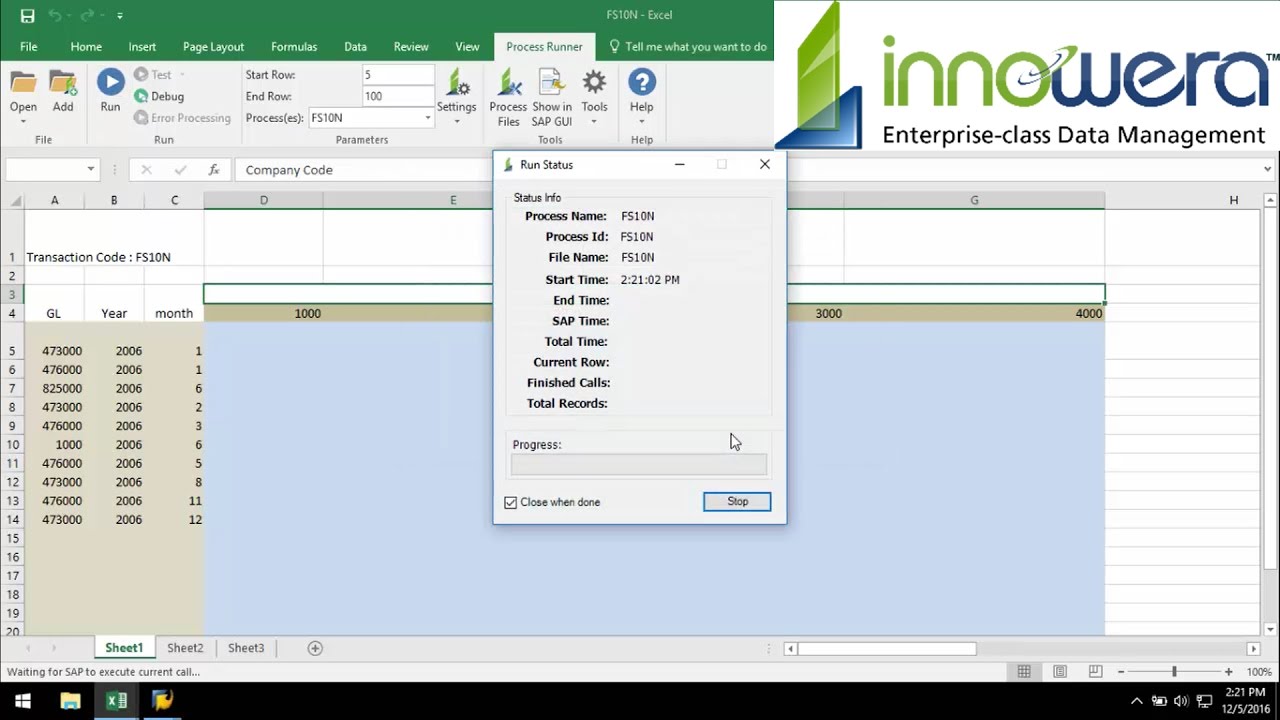Screen dimensions: 1280x720
Task: Click the formula bar Enter checkmark icon
Action: click(x=180, y=170)
